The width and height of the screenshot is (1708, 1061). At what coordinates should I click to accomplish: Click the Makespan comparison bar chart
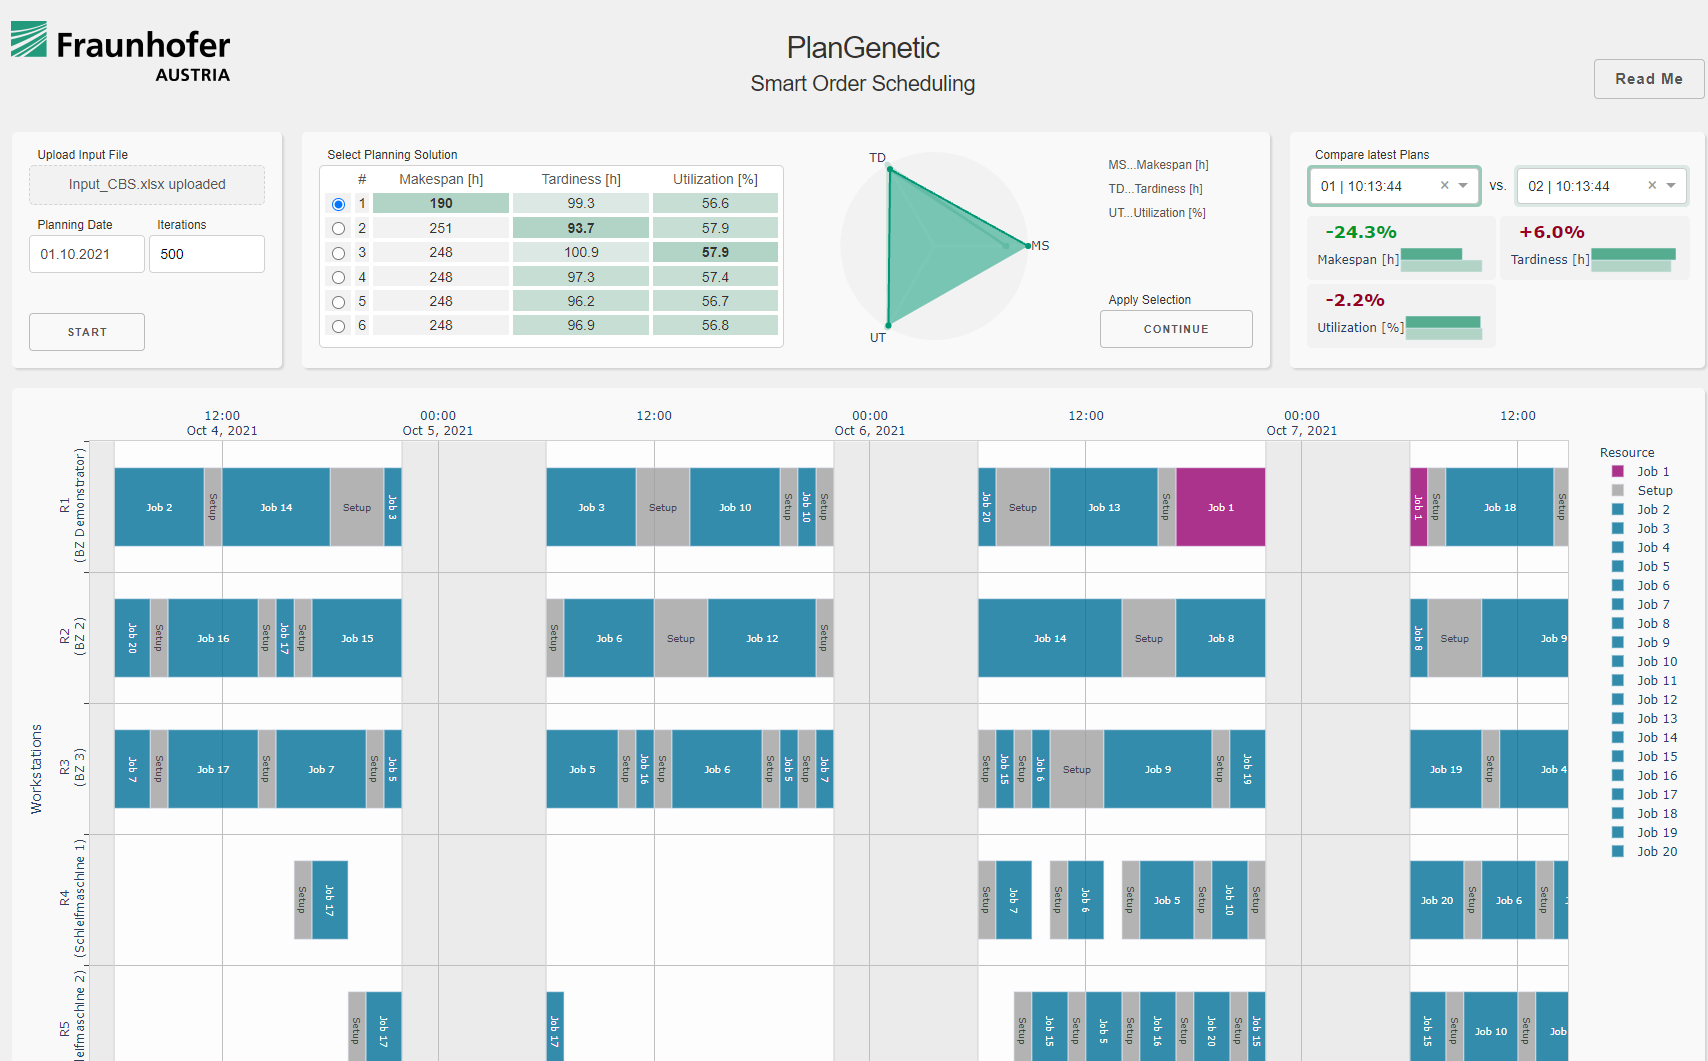point(1441,260)
